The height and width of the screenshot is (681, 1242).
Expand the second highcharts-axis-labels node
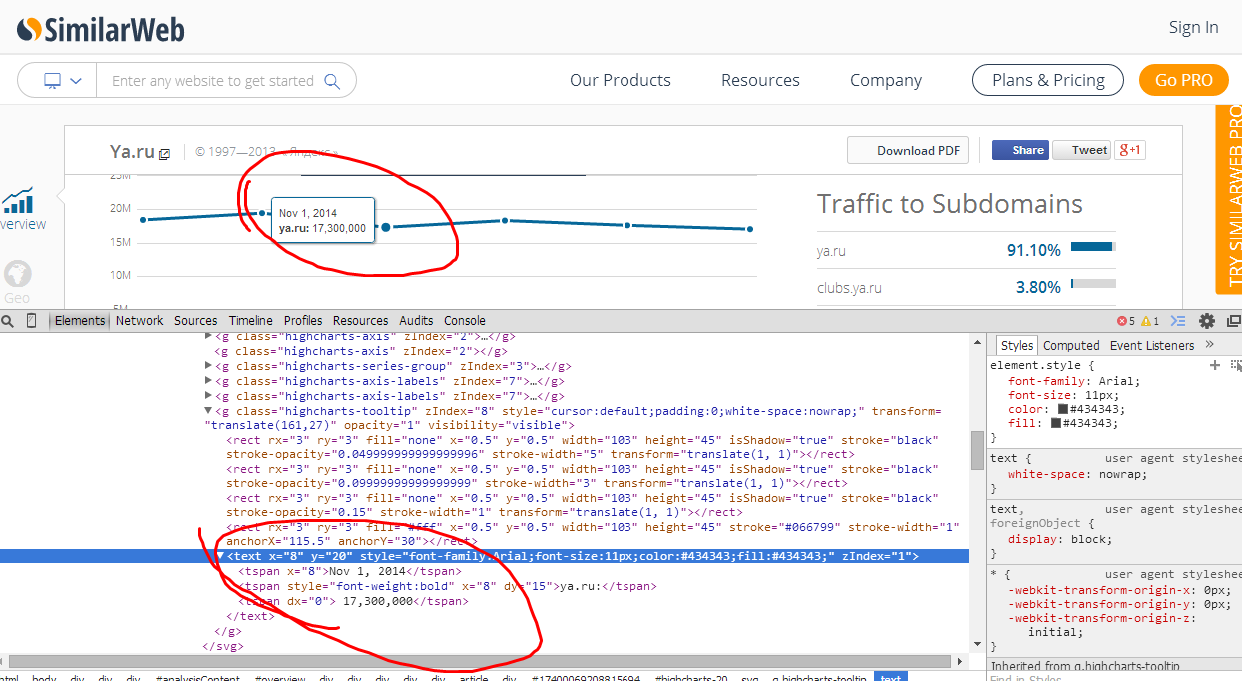click(209, 396)
